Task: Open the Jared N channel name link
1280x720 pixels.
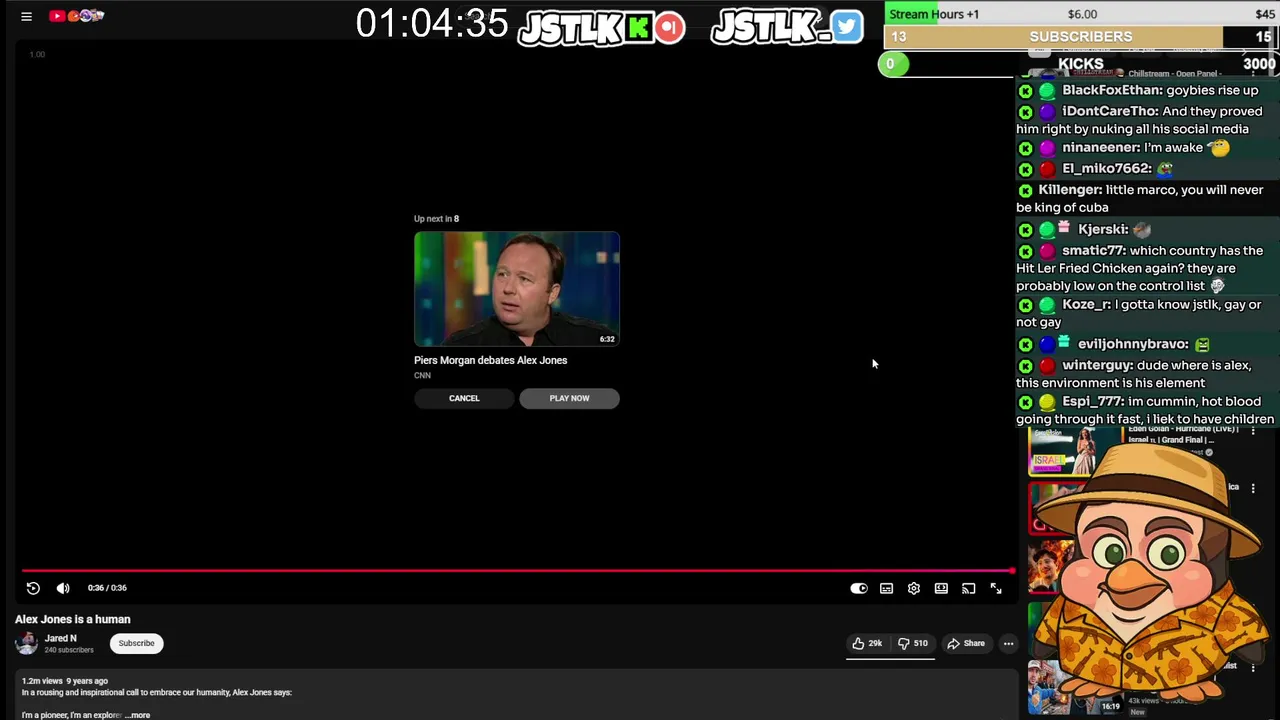Action: click(x=60, y=638)
